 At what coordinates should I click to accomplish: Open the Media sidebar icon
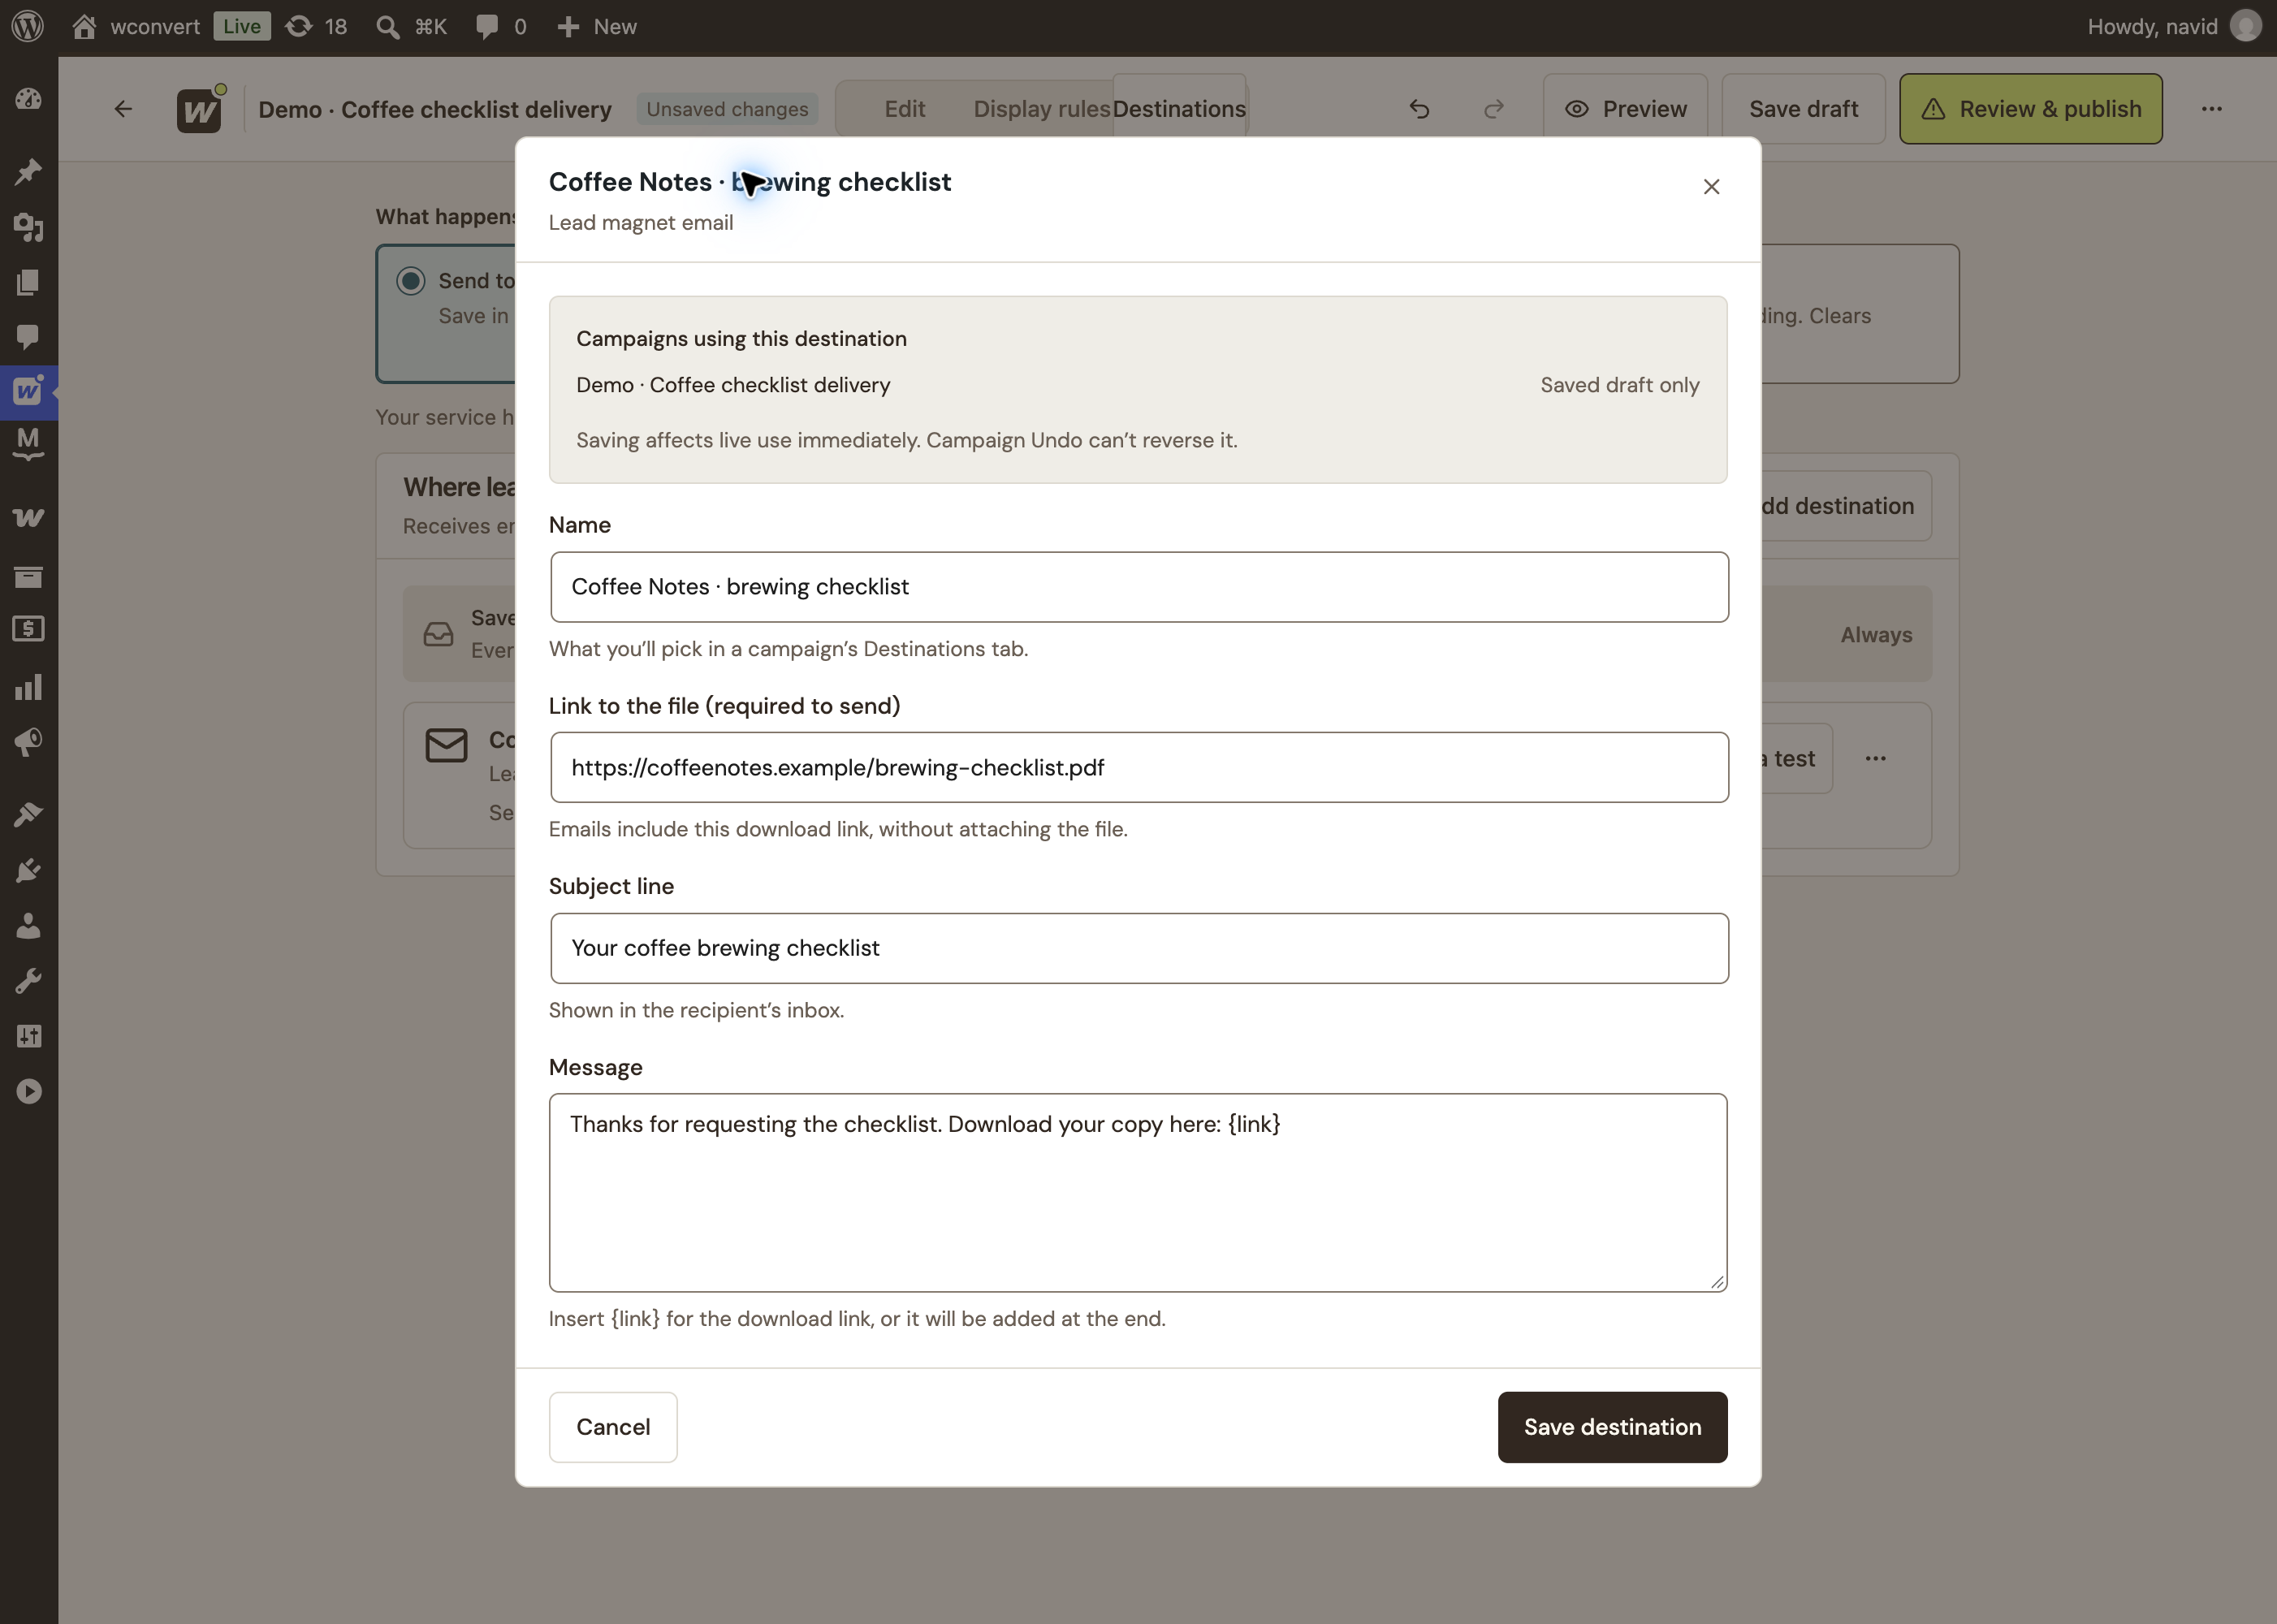(28, 227)
